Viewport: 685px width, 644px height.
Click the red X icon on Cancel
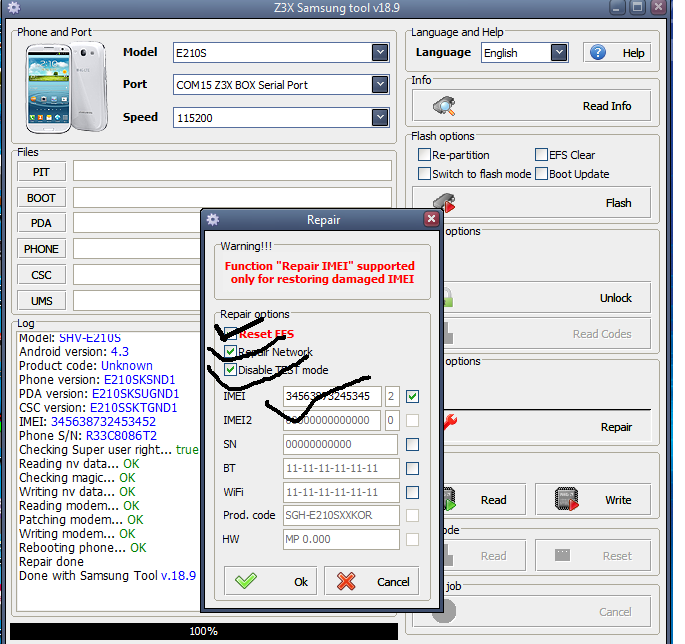coord(346,581)
